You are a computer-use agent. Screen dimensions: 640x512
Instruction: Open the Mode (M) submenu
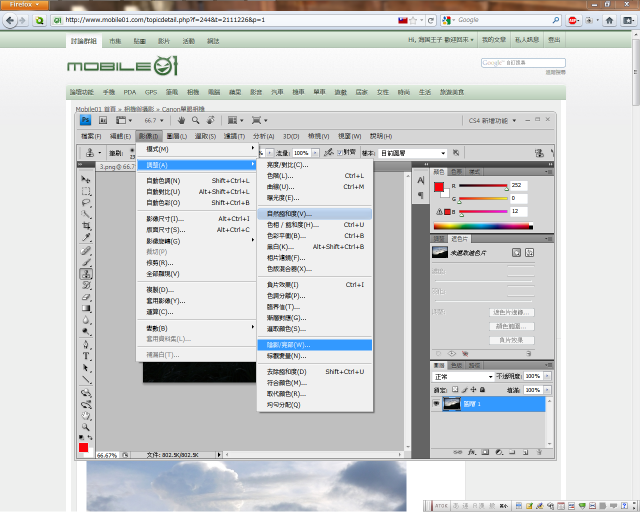click(x=196, y=149)
